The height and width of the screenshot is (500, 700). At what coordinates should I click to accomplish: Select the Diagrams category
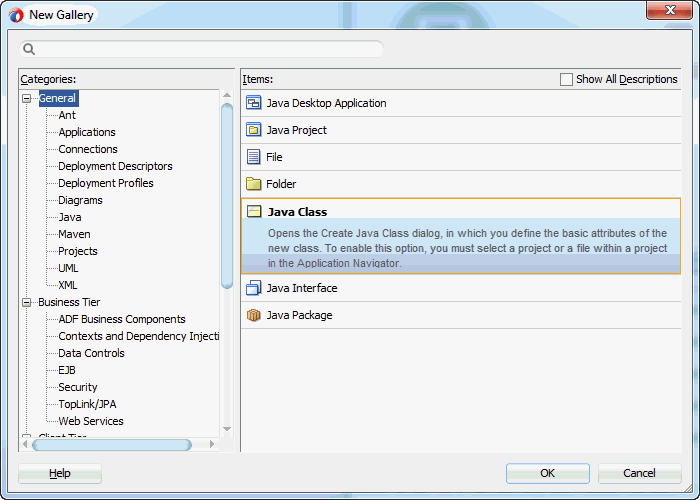pos(80,200)
